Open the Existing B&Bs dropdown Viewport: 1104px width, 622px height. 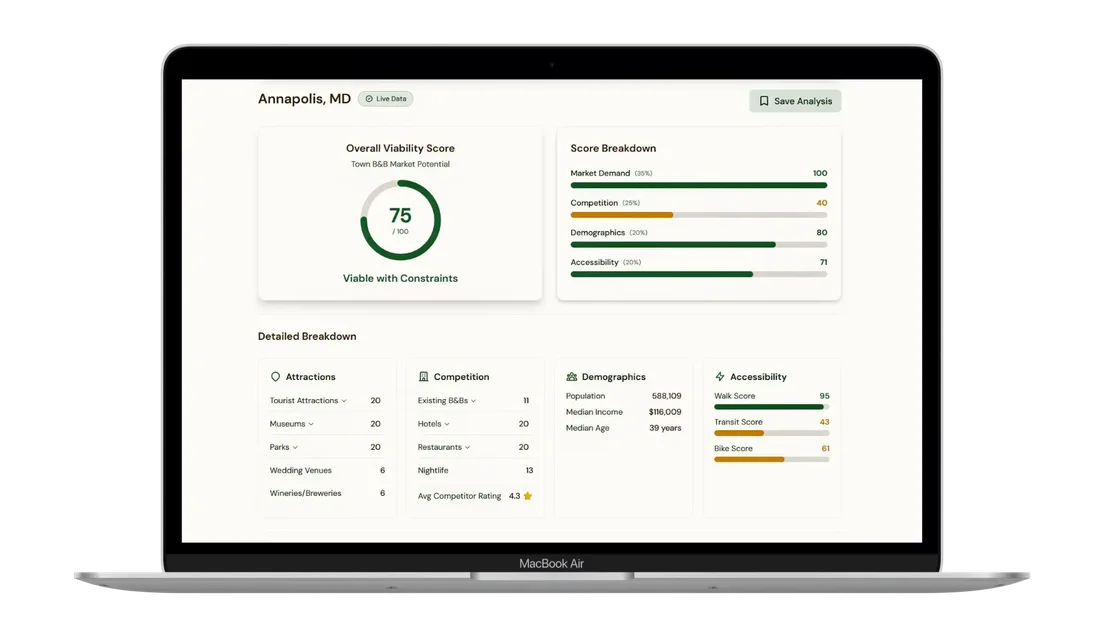tap(471, 399)
